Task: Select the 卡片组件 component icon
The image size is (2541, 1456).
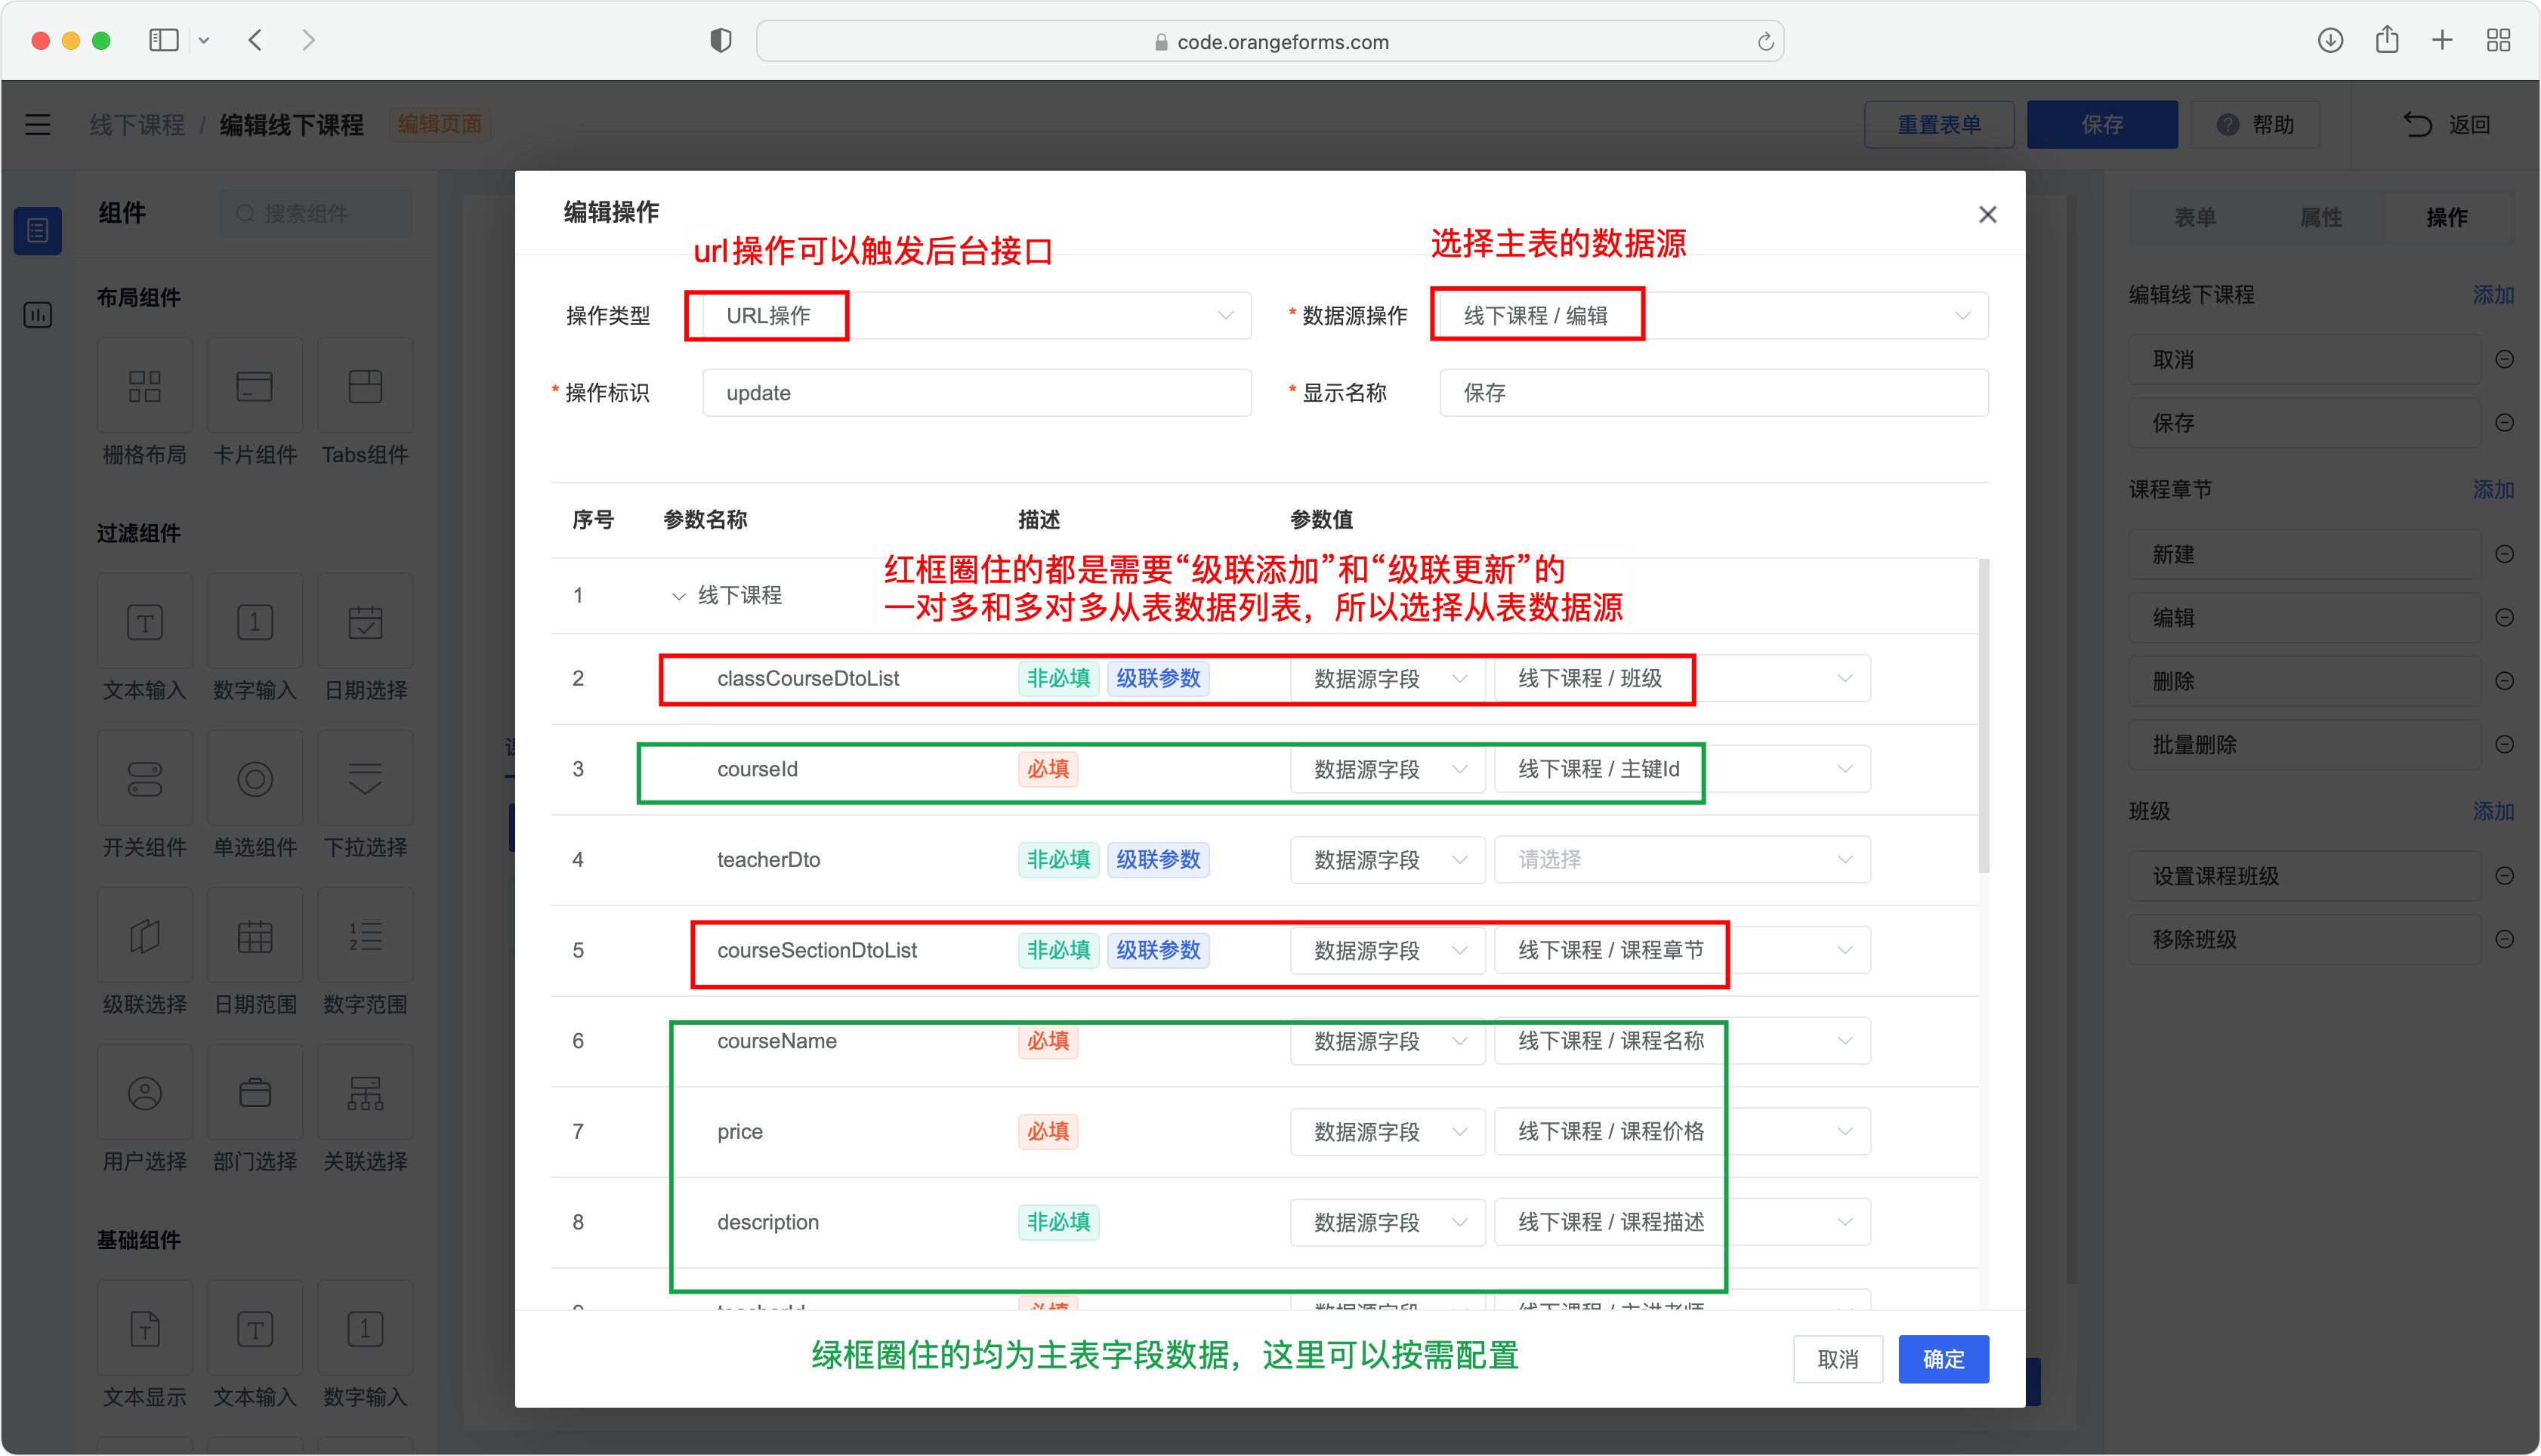Action: pos(255,386)
